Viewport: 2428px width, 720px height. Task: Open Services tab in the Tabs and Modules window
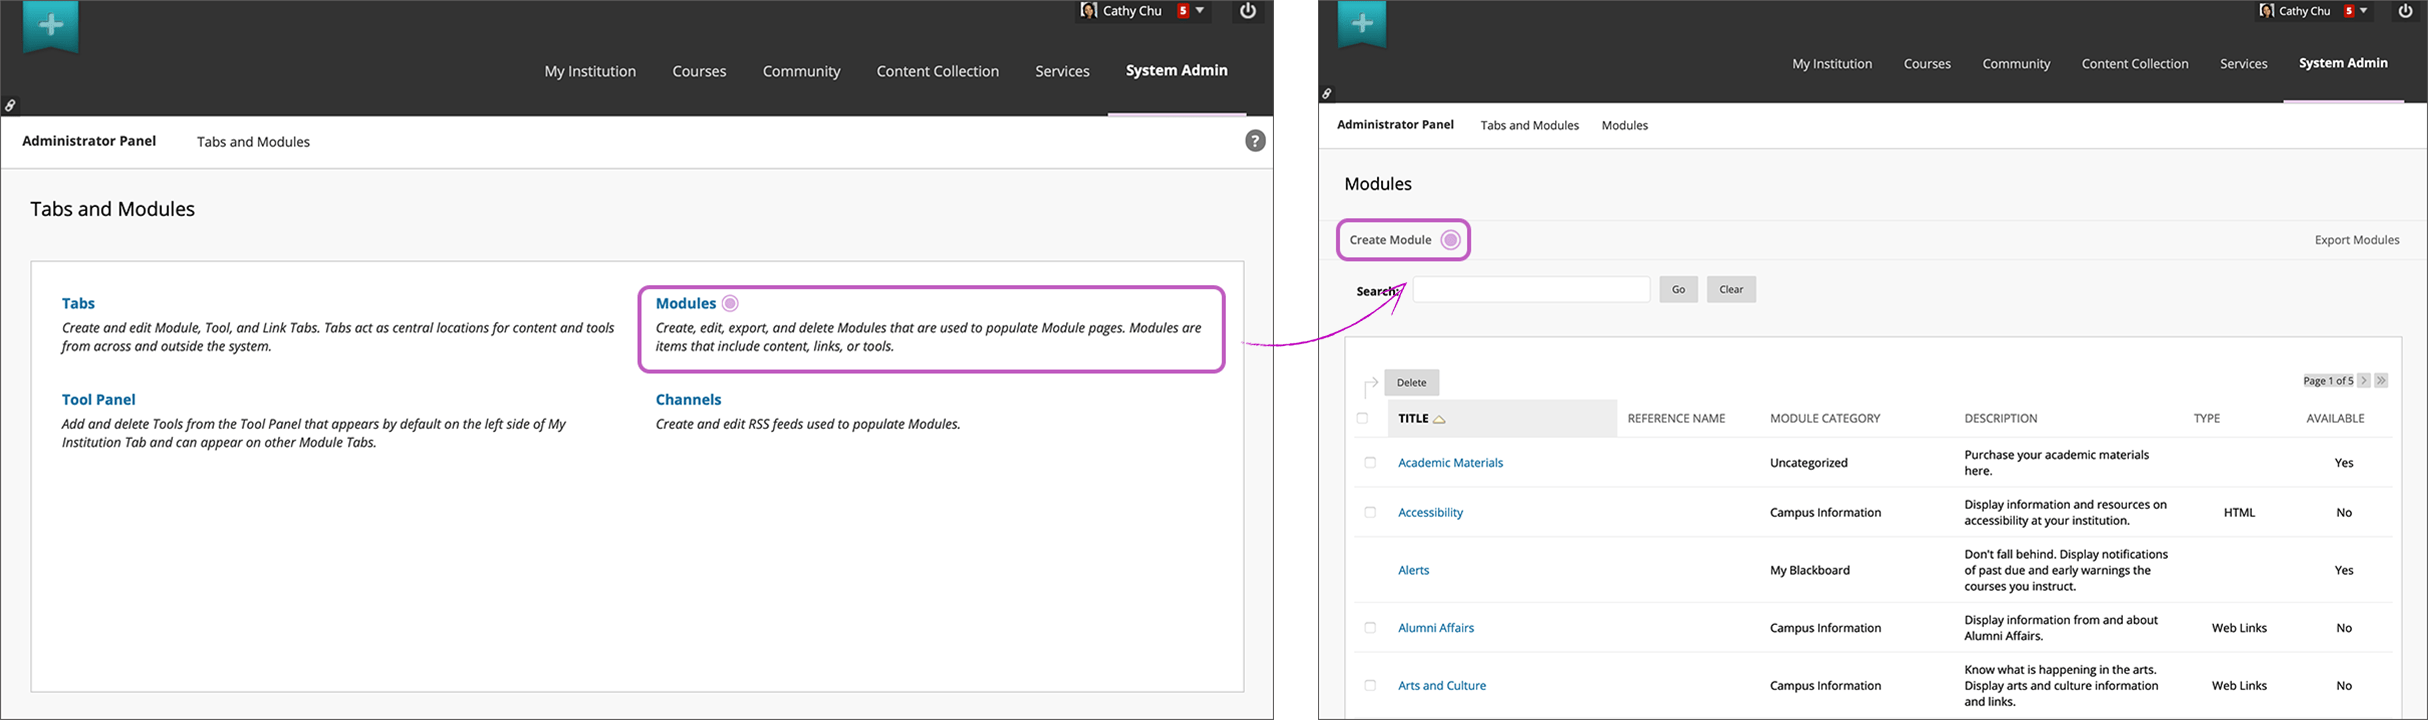coord(1062,71)
